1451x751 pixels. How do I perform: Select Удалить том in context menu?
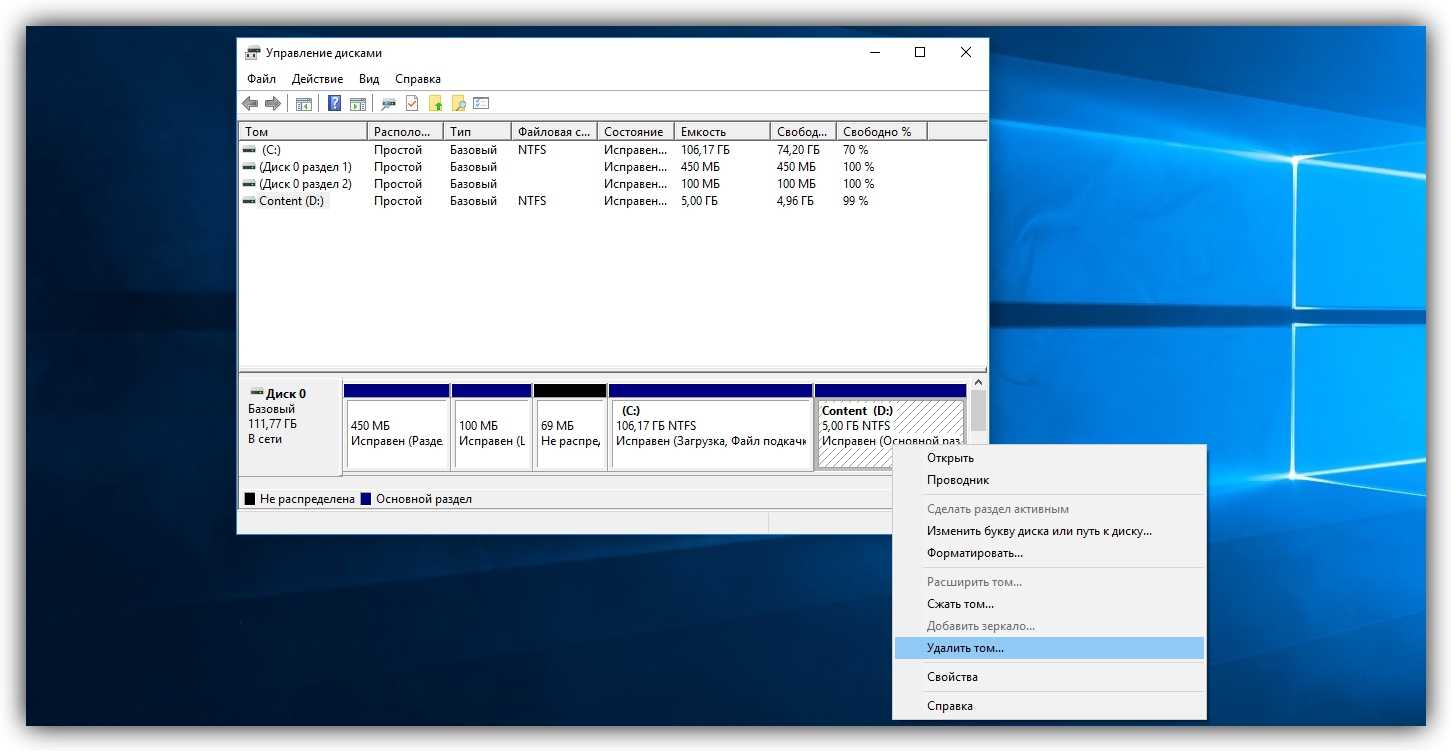click(965, 648)
